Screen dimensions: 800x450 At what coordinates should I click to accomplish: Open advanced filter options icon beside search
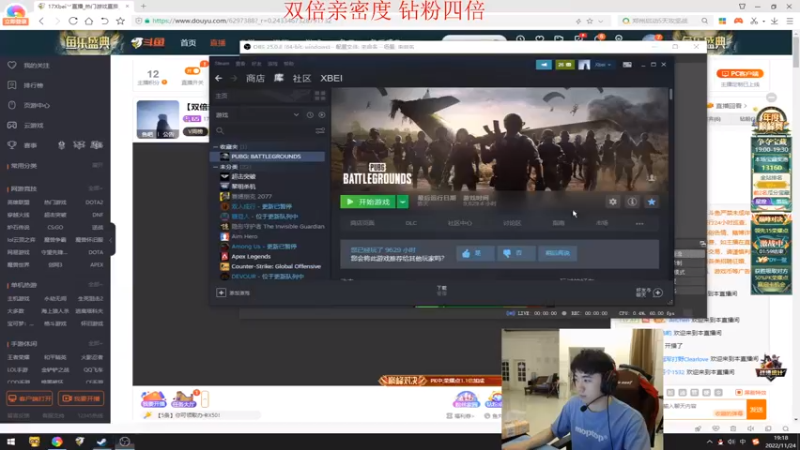point(320,131)
